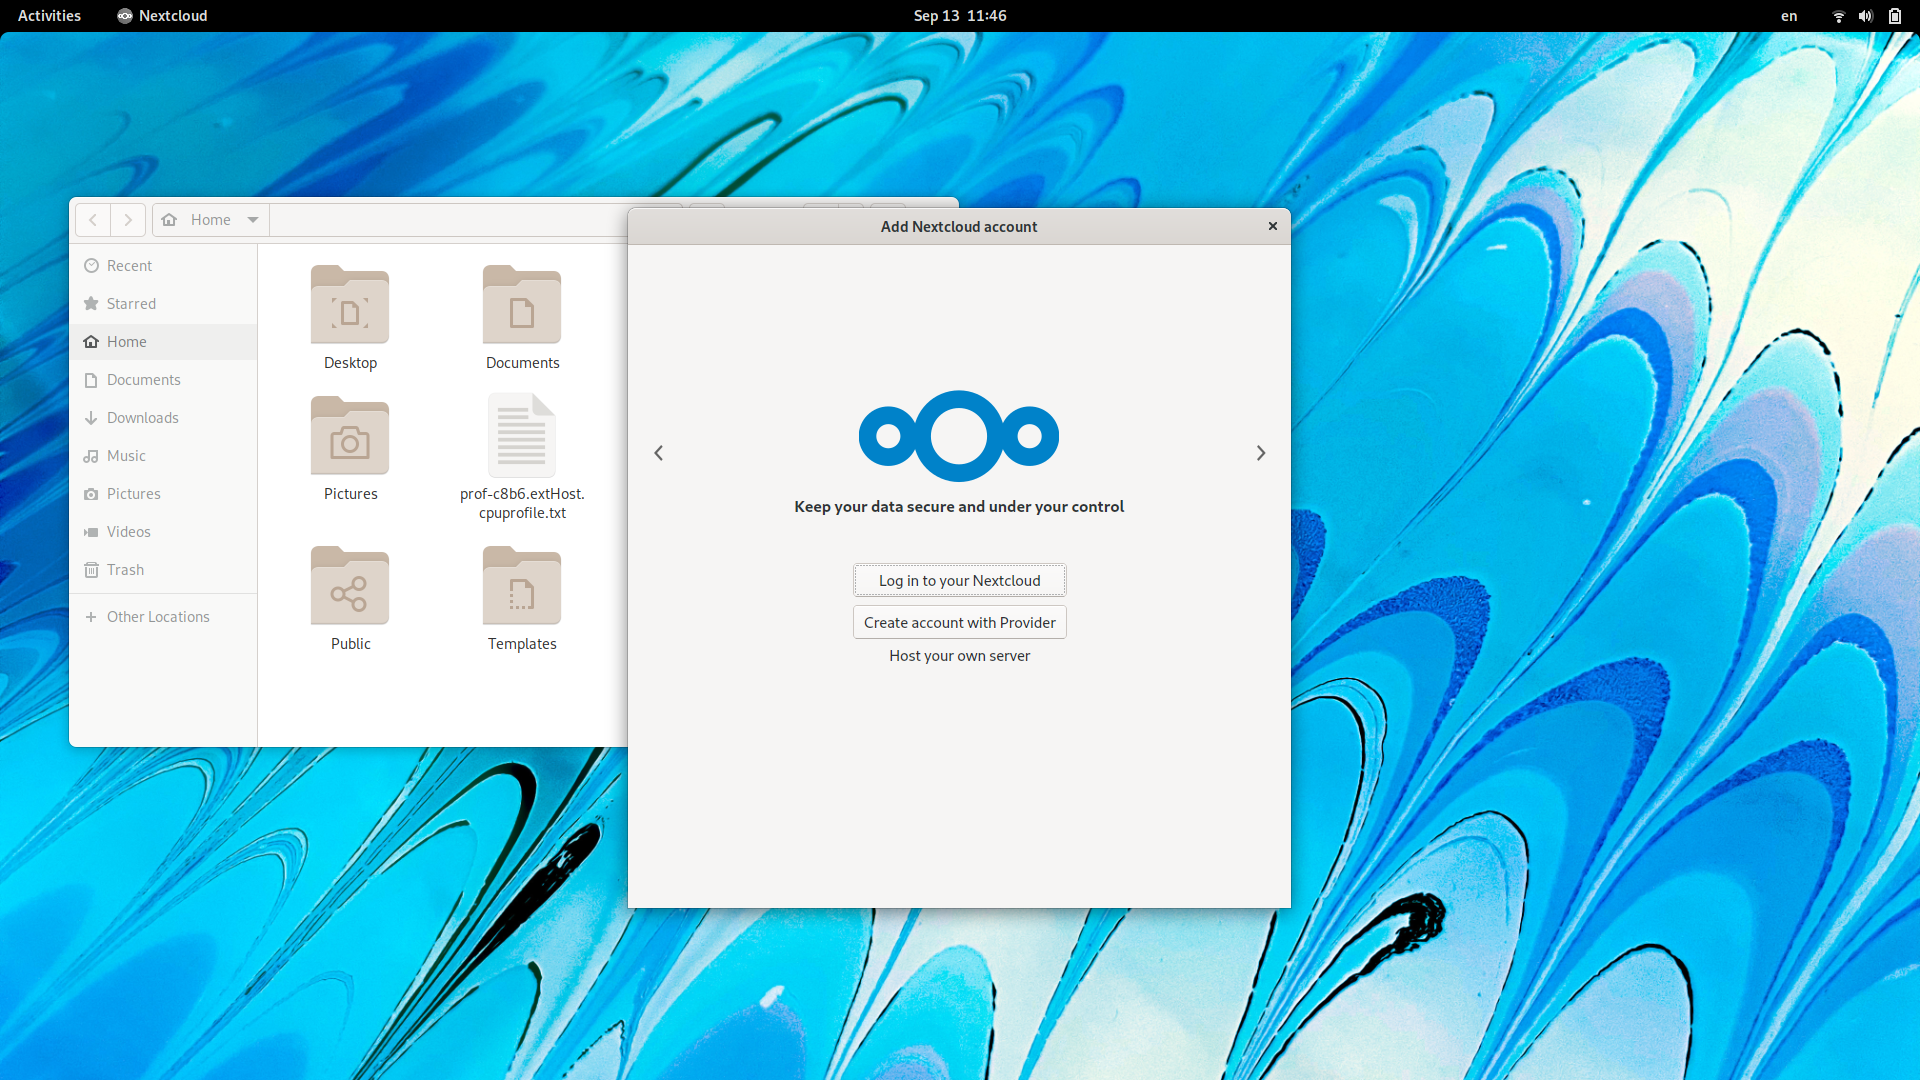Select prof-c8b6.extHost.cpuprofile.txt file
This screenshot has height=1080, width=1920.
coord(522,457)
